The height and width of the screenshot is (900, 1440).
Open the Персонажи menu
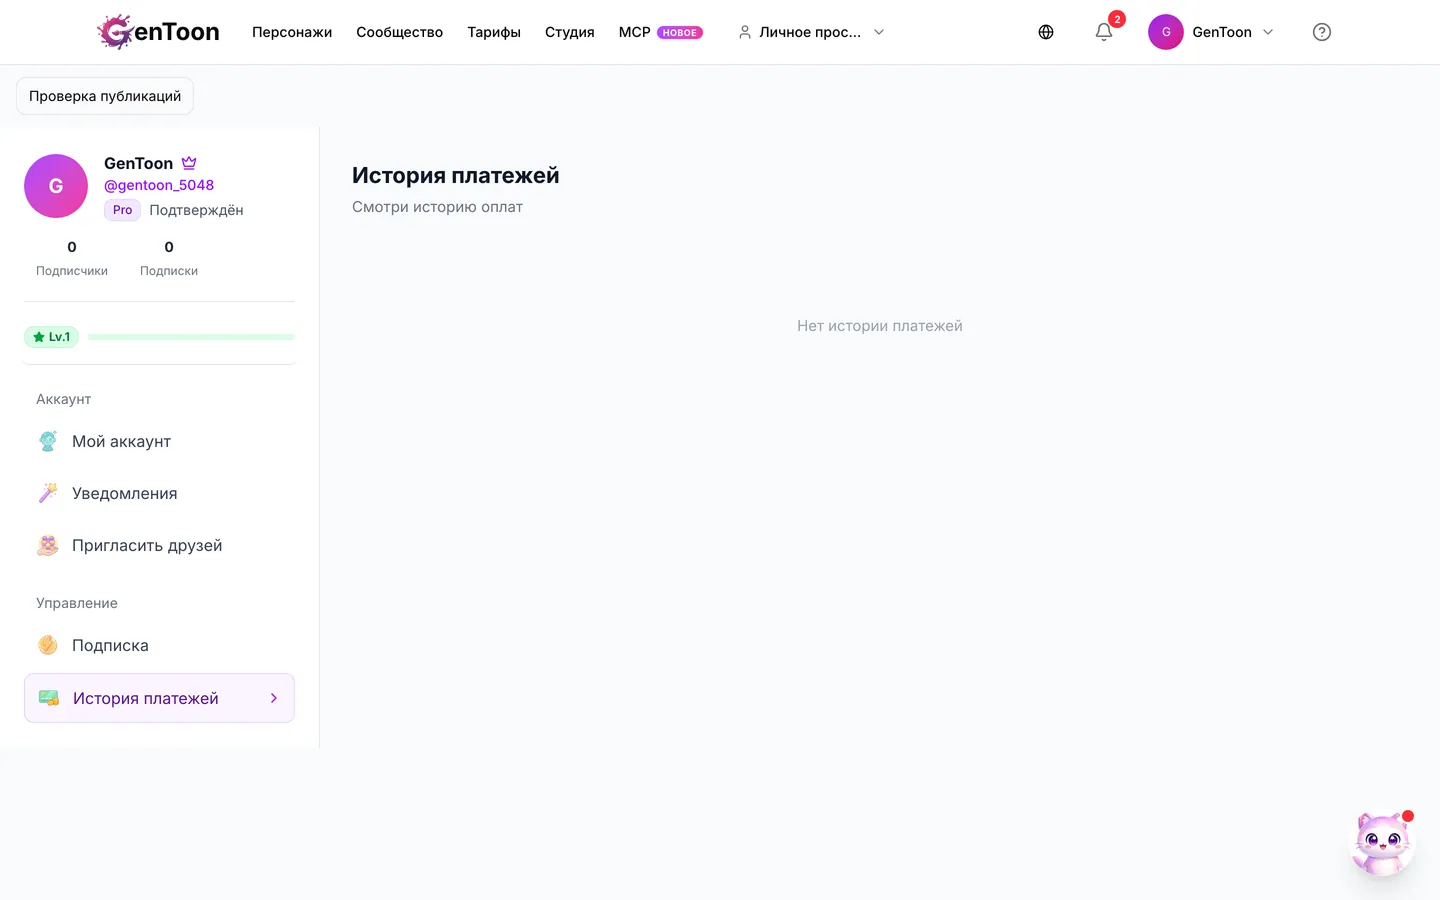point(292,32)
